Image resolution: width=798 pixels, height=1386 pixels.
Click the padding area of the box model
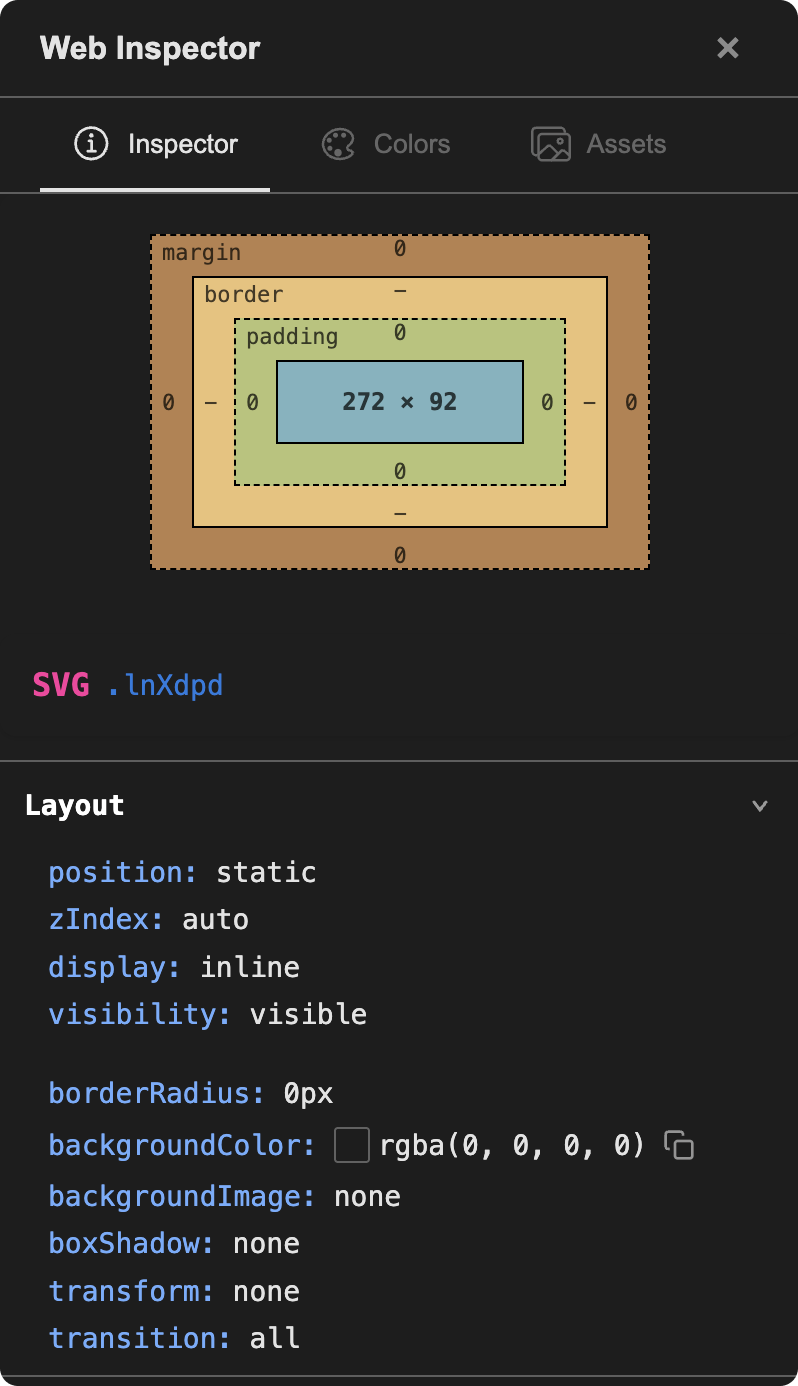[x=292, y=337]
